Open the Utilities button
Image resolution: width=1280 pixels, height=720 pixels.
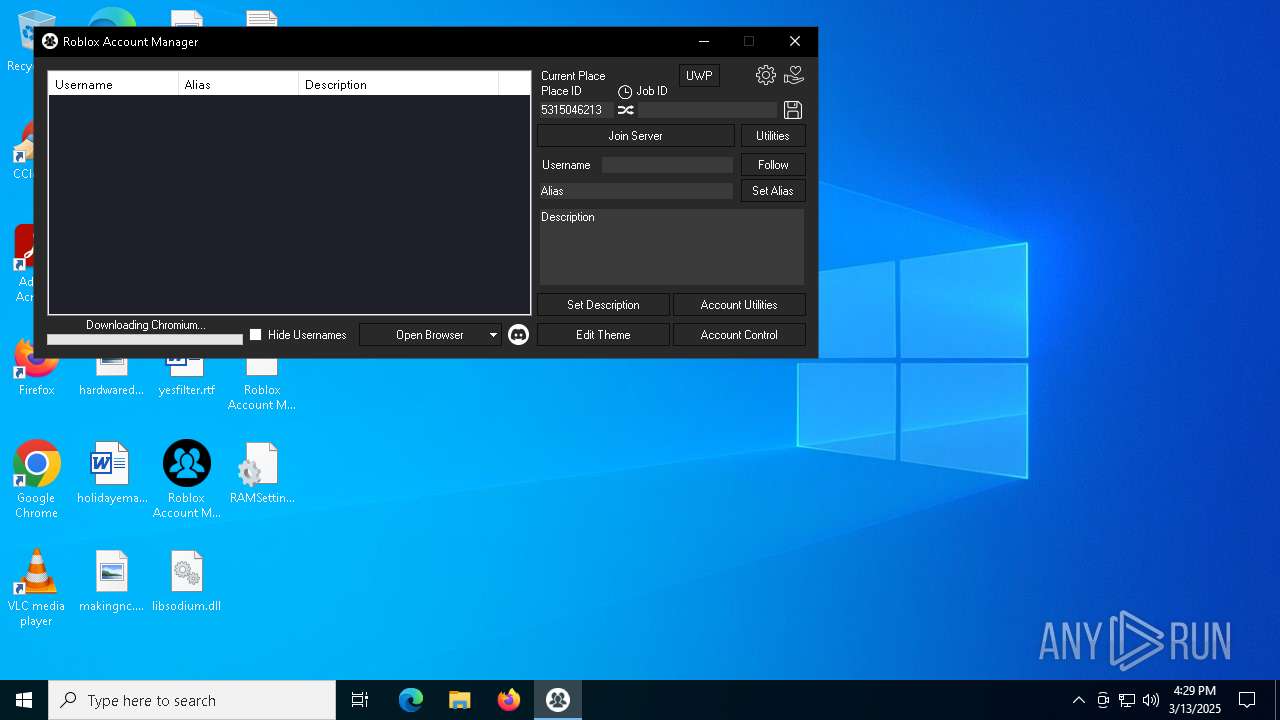pos(773,136)
